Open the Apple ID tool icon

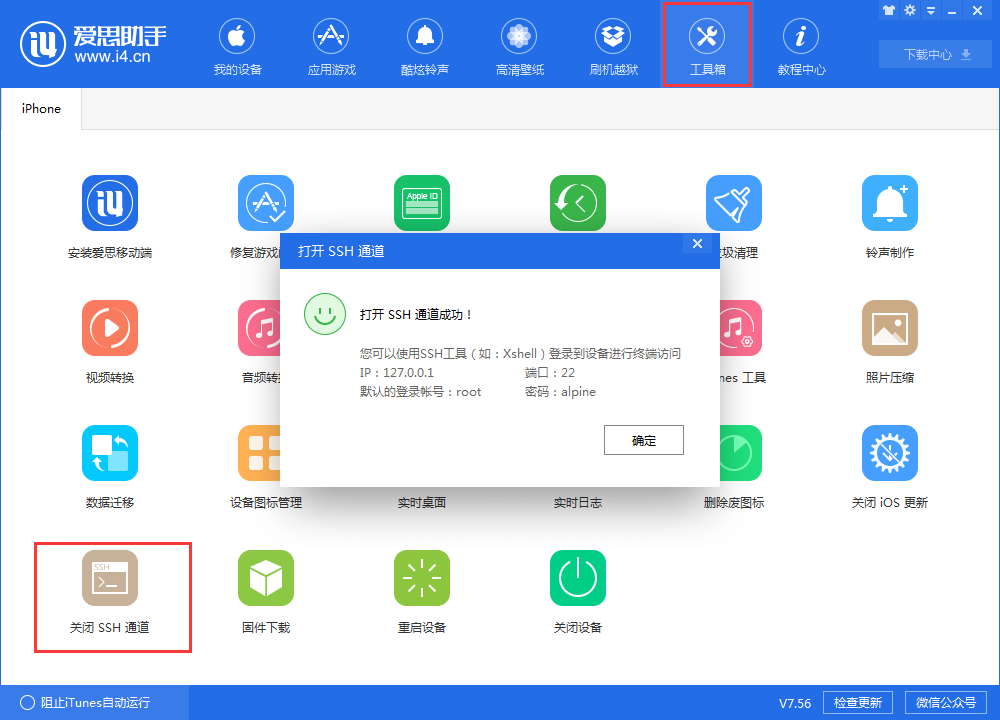(422, 203)
